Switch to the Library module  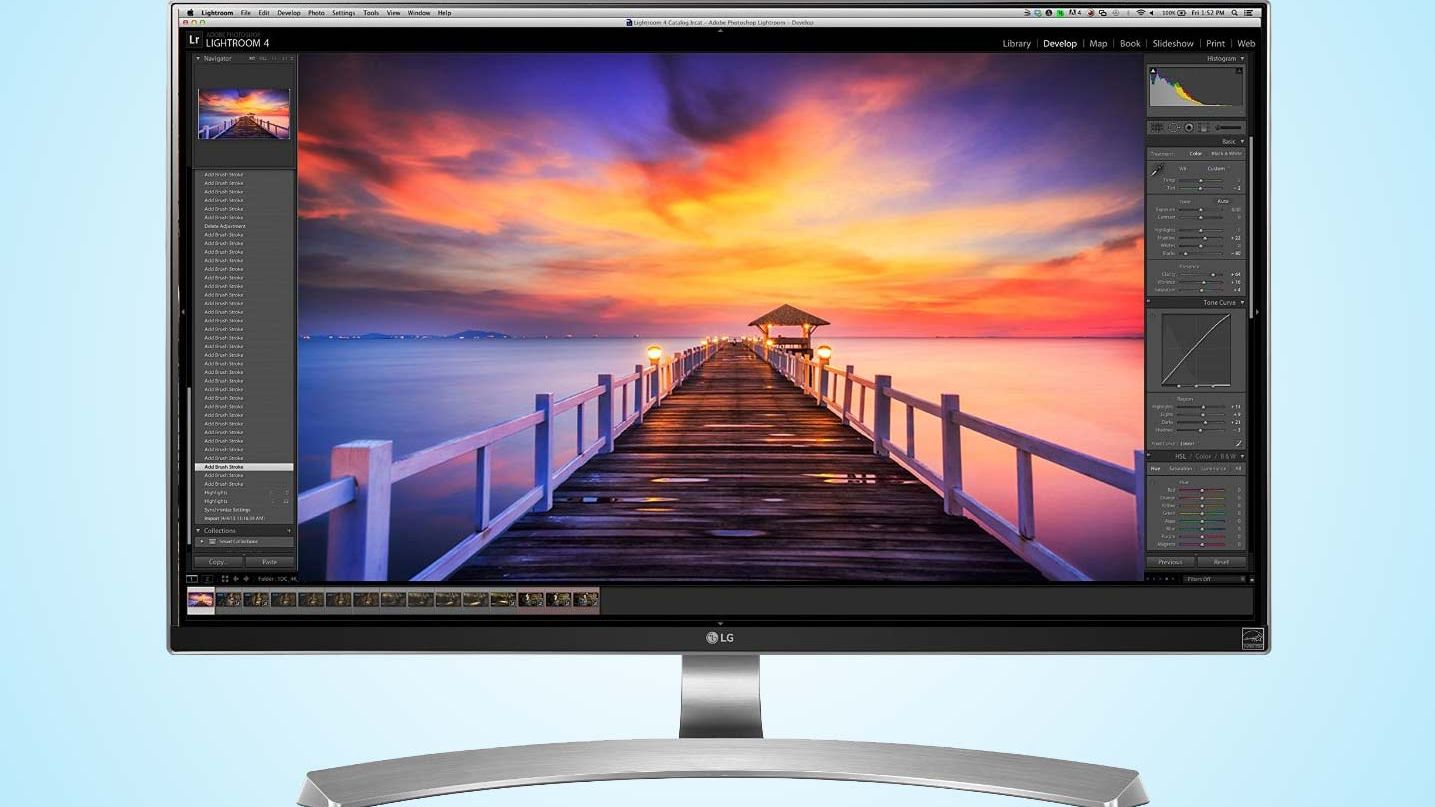[1016, 44]
